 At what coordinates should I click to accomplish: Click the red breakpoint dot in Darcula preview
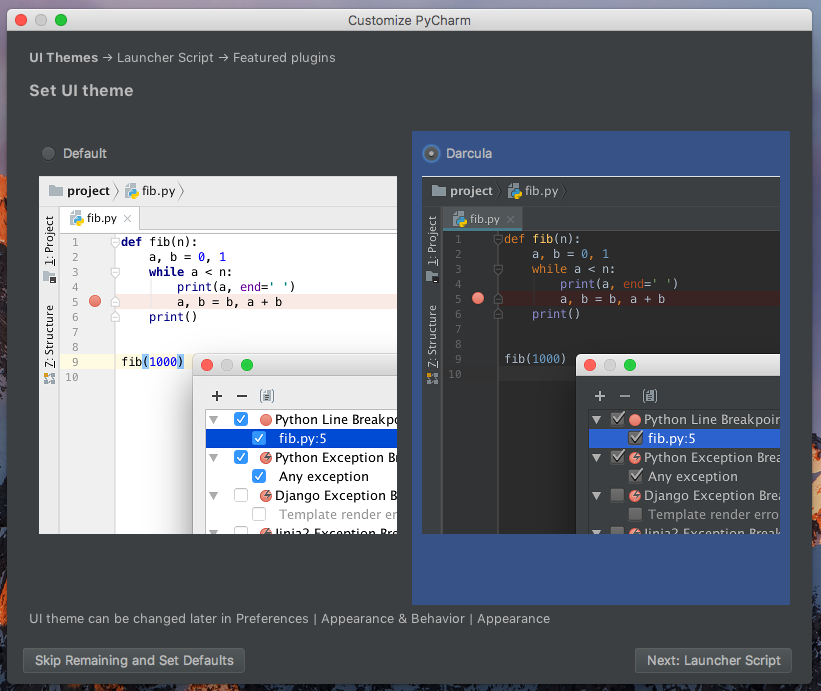coord(478,298)
